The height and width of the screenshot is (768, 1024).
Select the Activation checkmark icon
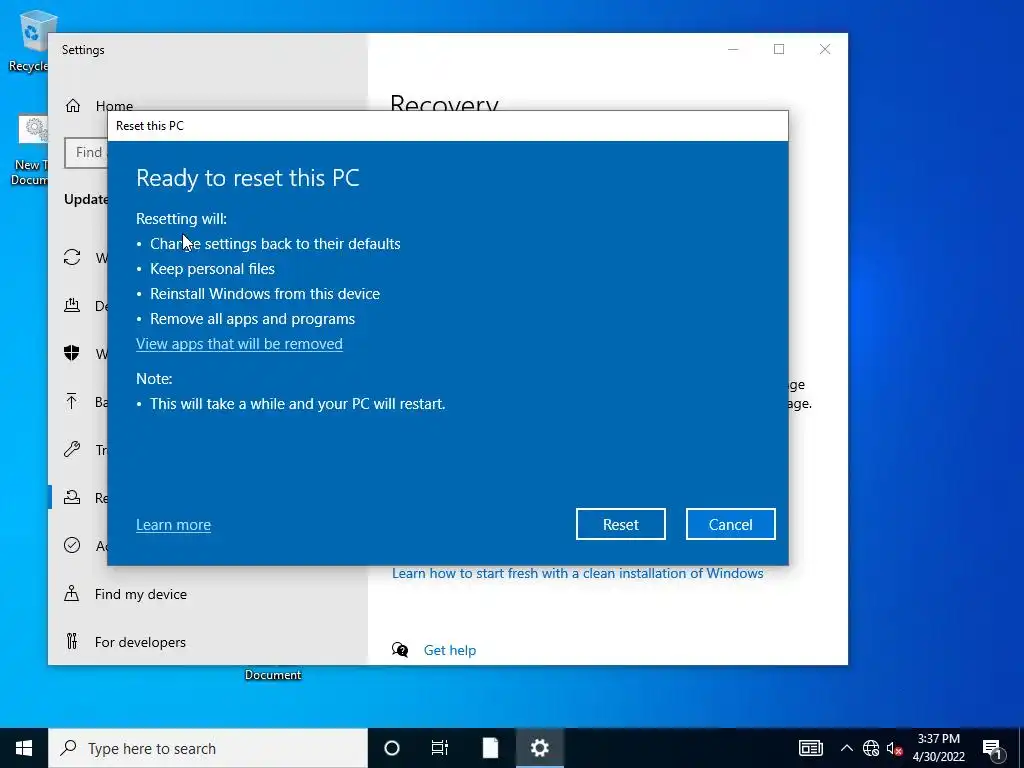pos(72,545)
